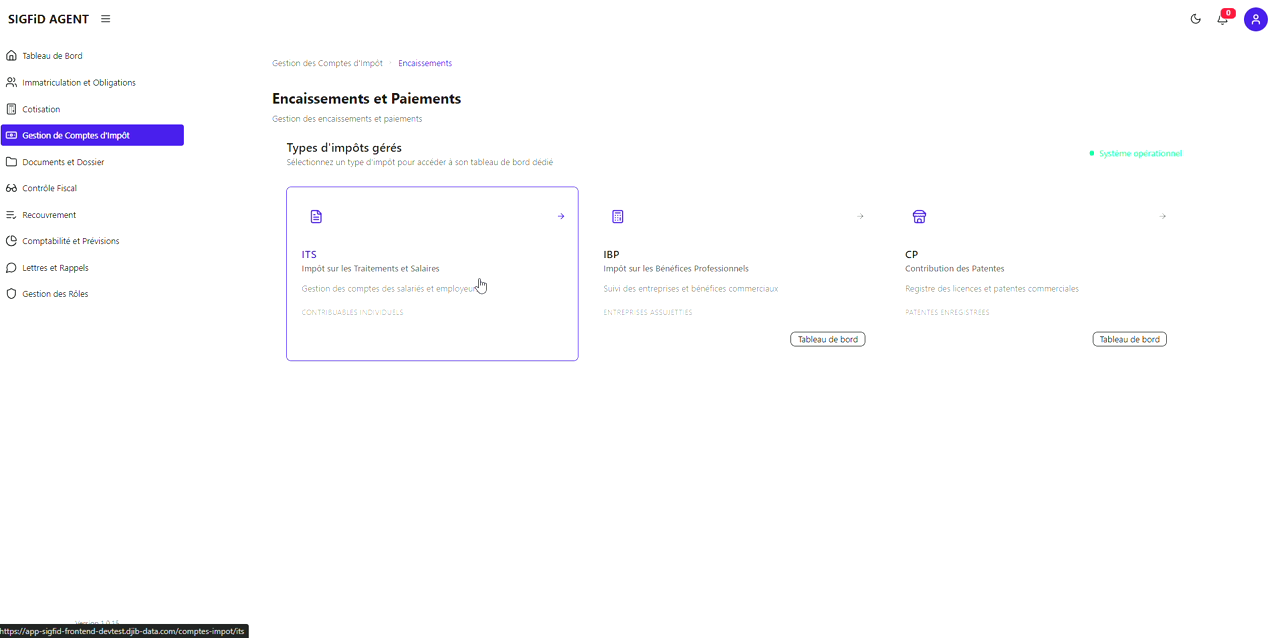This screenshot has height=638, width=1280.
Task: Switch to dark mode with moon icon
Action: coord(1195,19)
